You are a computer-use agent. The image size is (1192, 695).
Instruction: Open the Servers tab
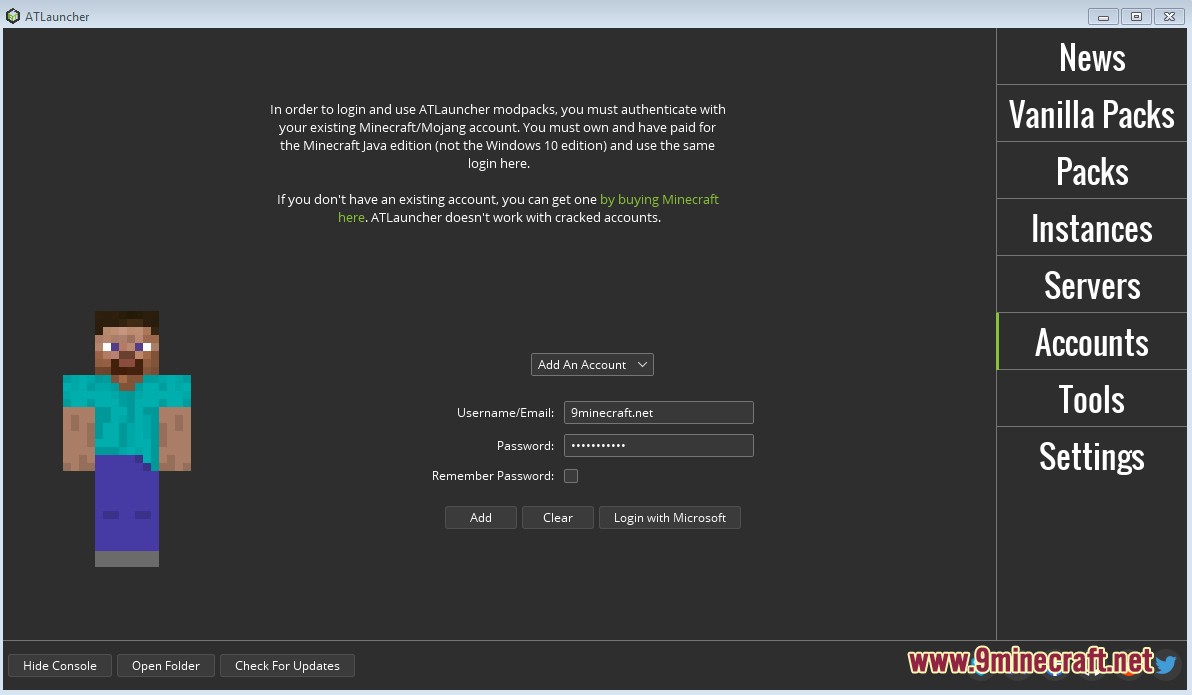pyautogui.click(x=1092, y=285)
